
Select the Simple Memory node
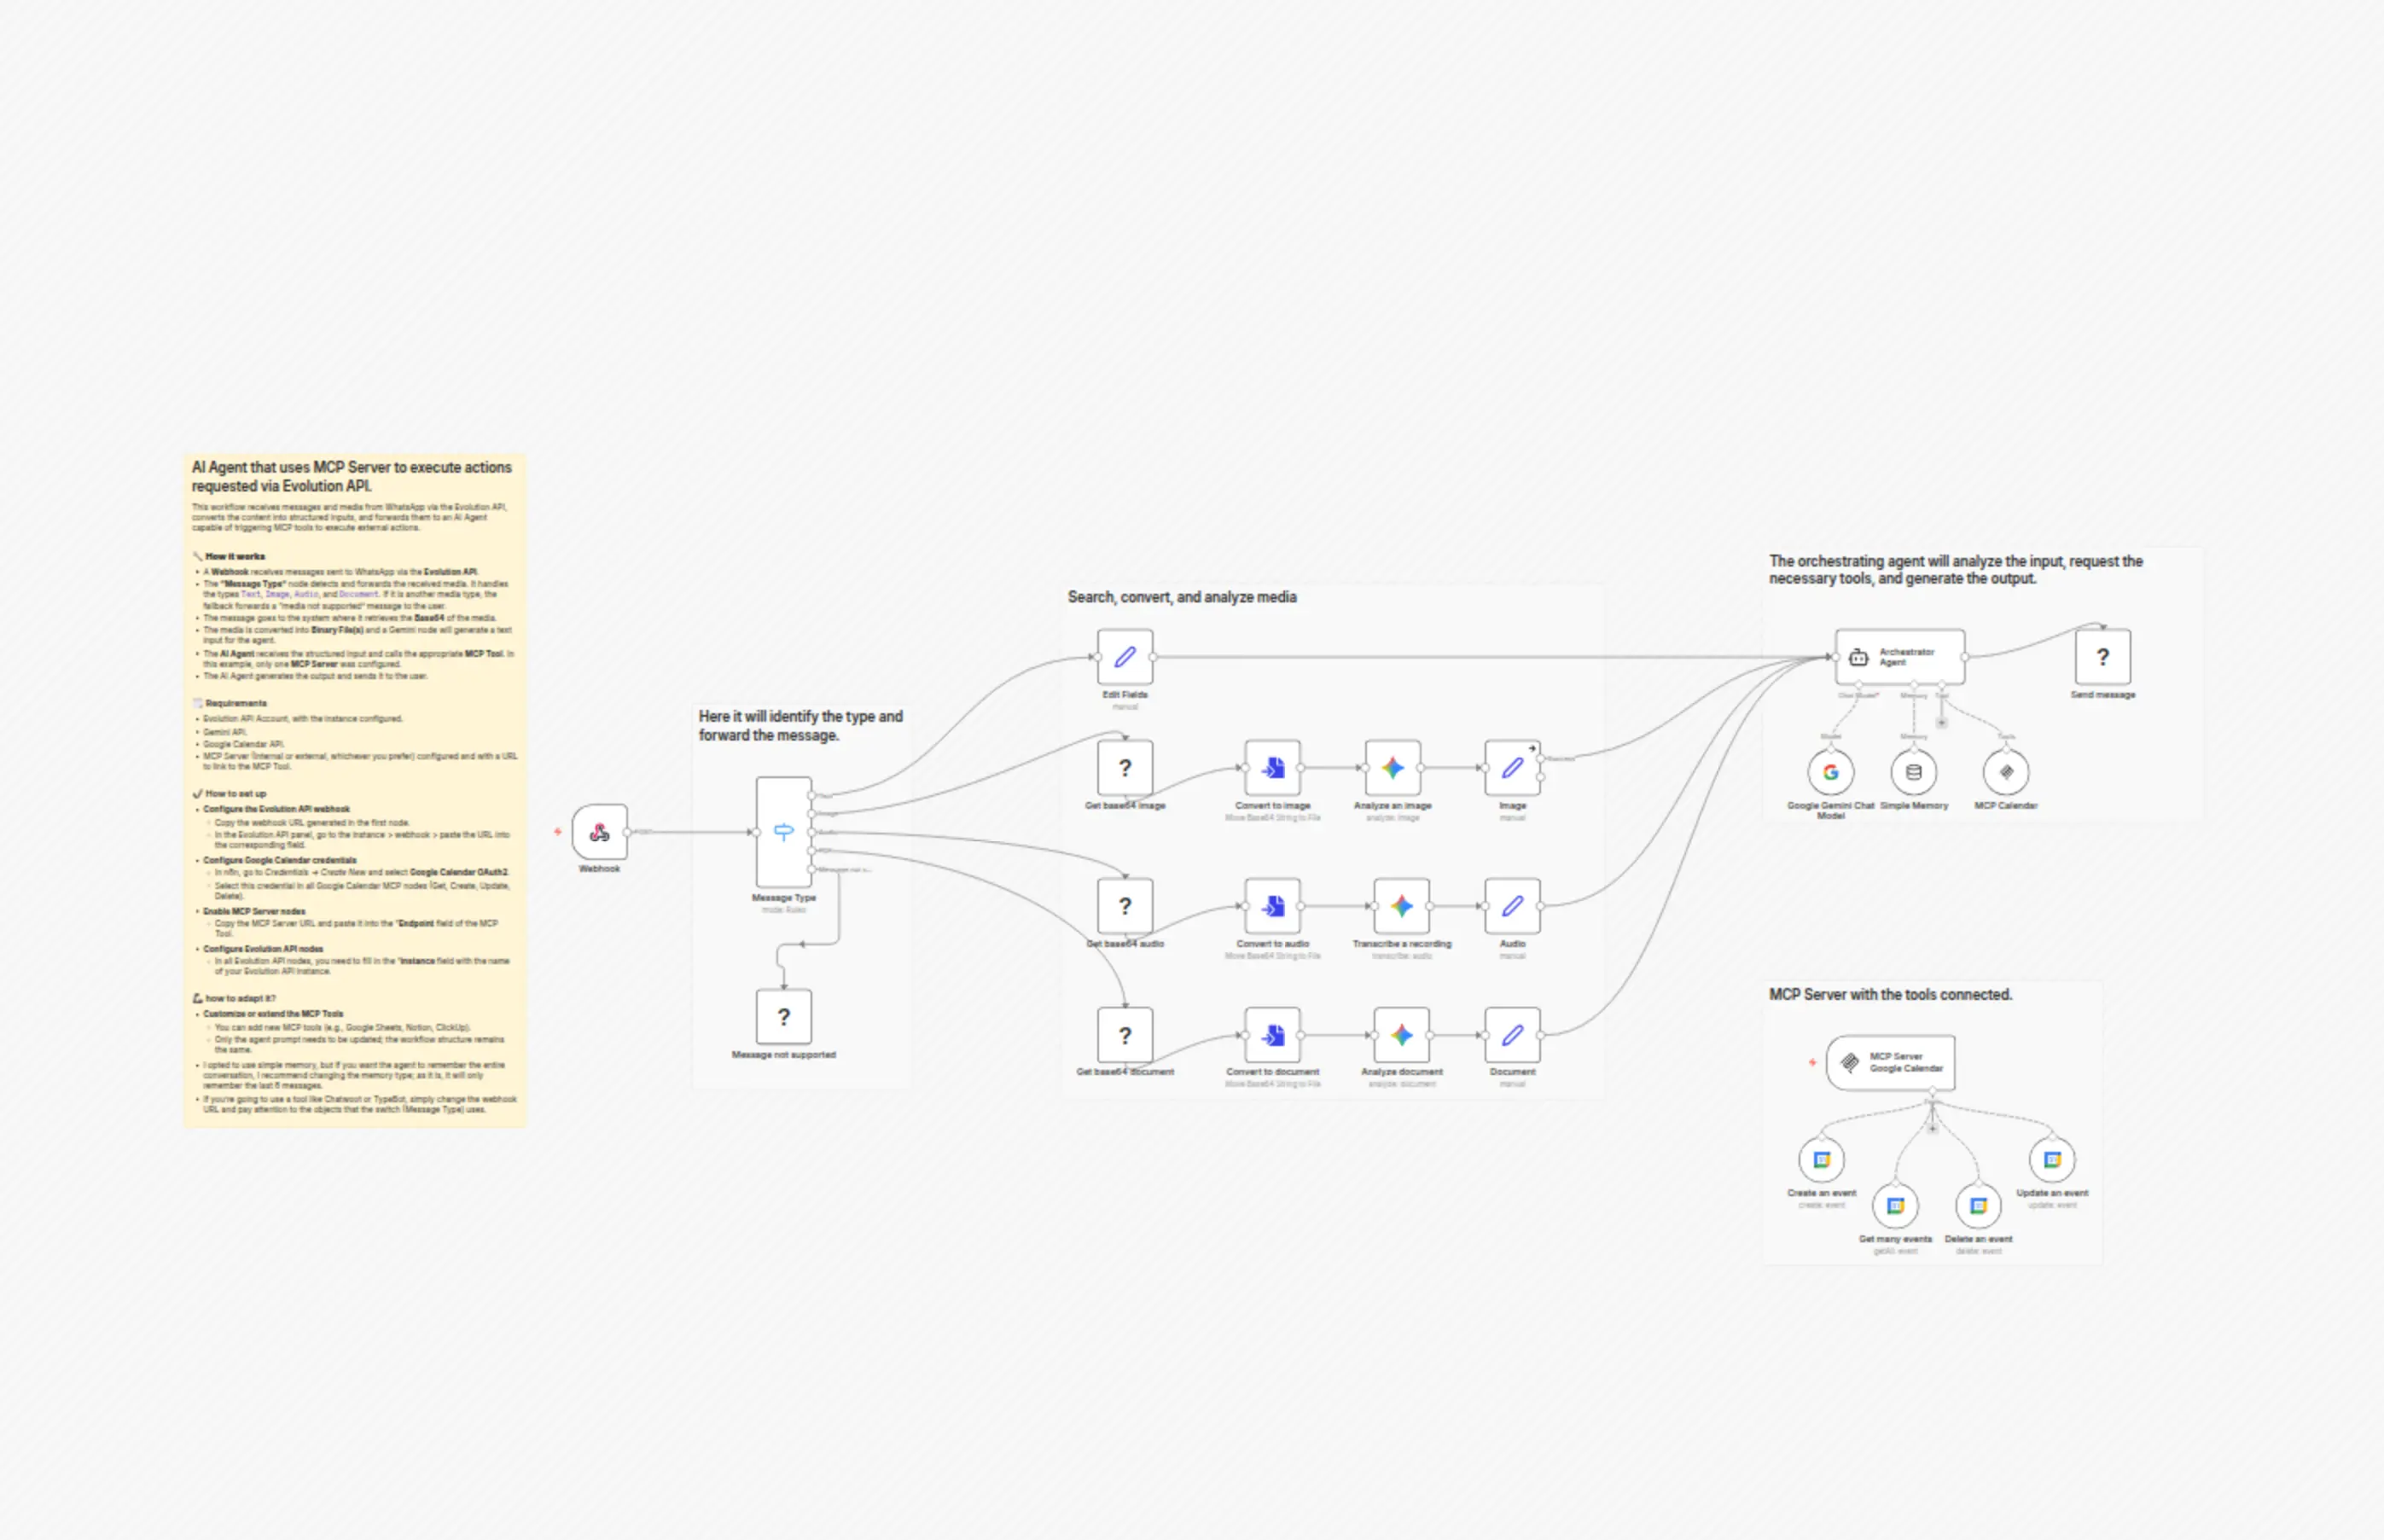pyautogui.click(x=1913, y=772)
